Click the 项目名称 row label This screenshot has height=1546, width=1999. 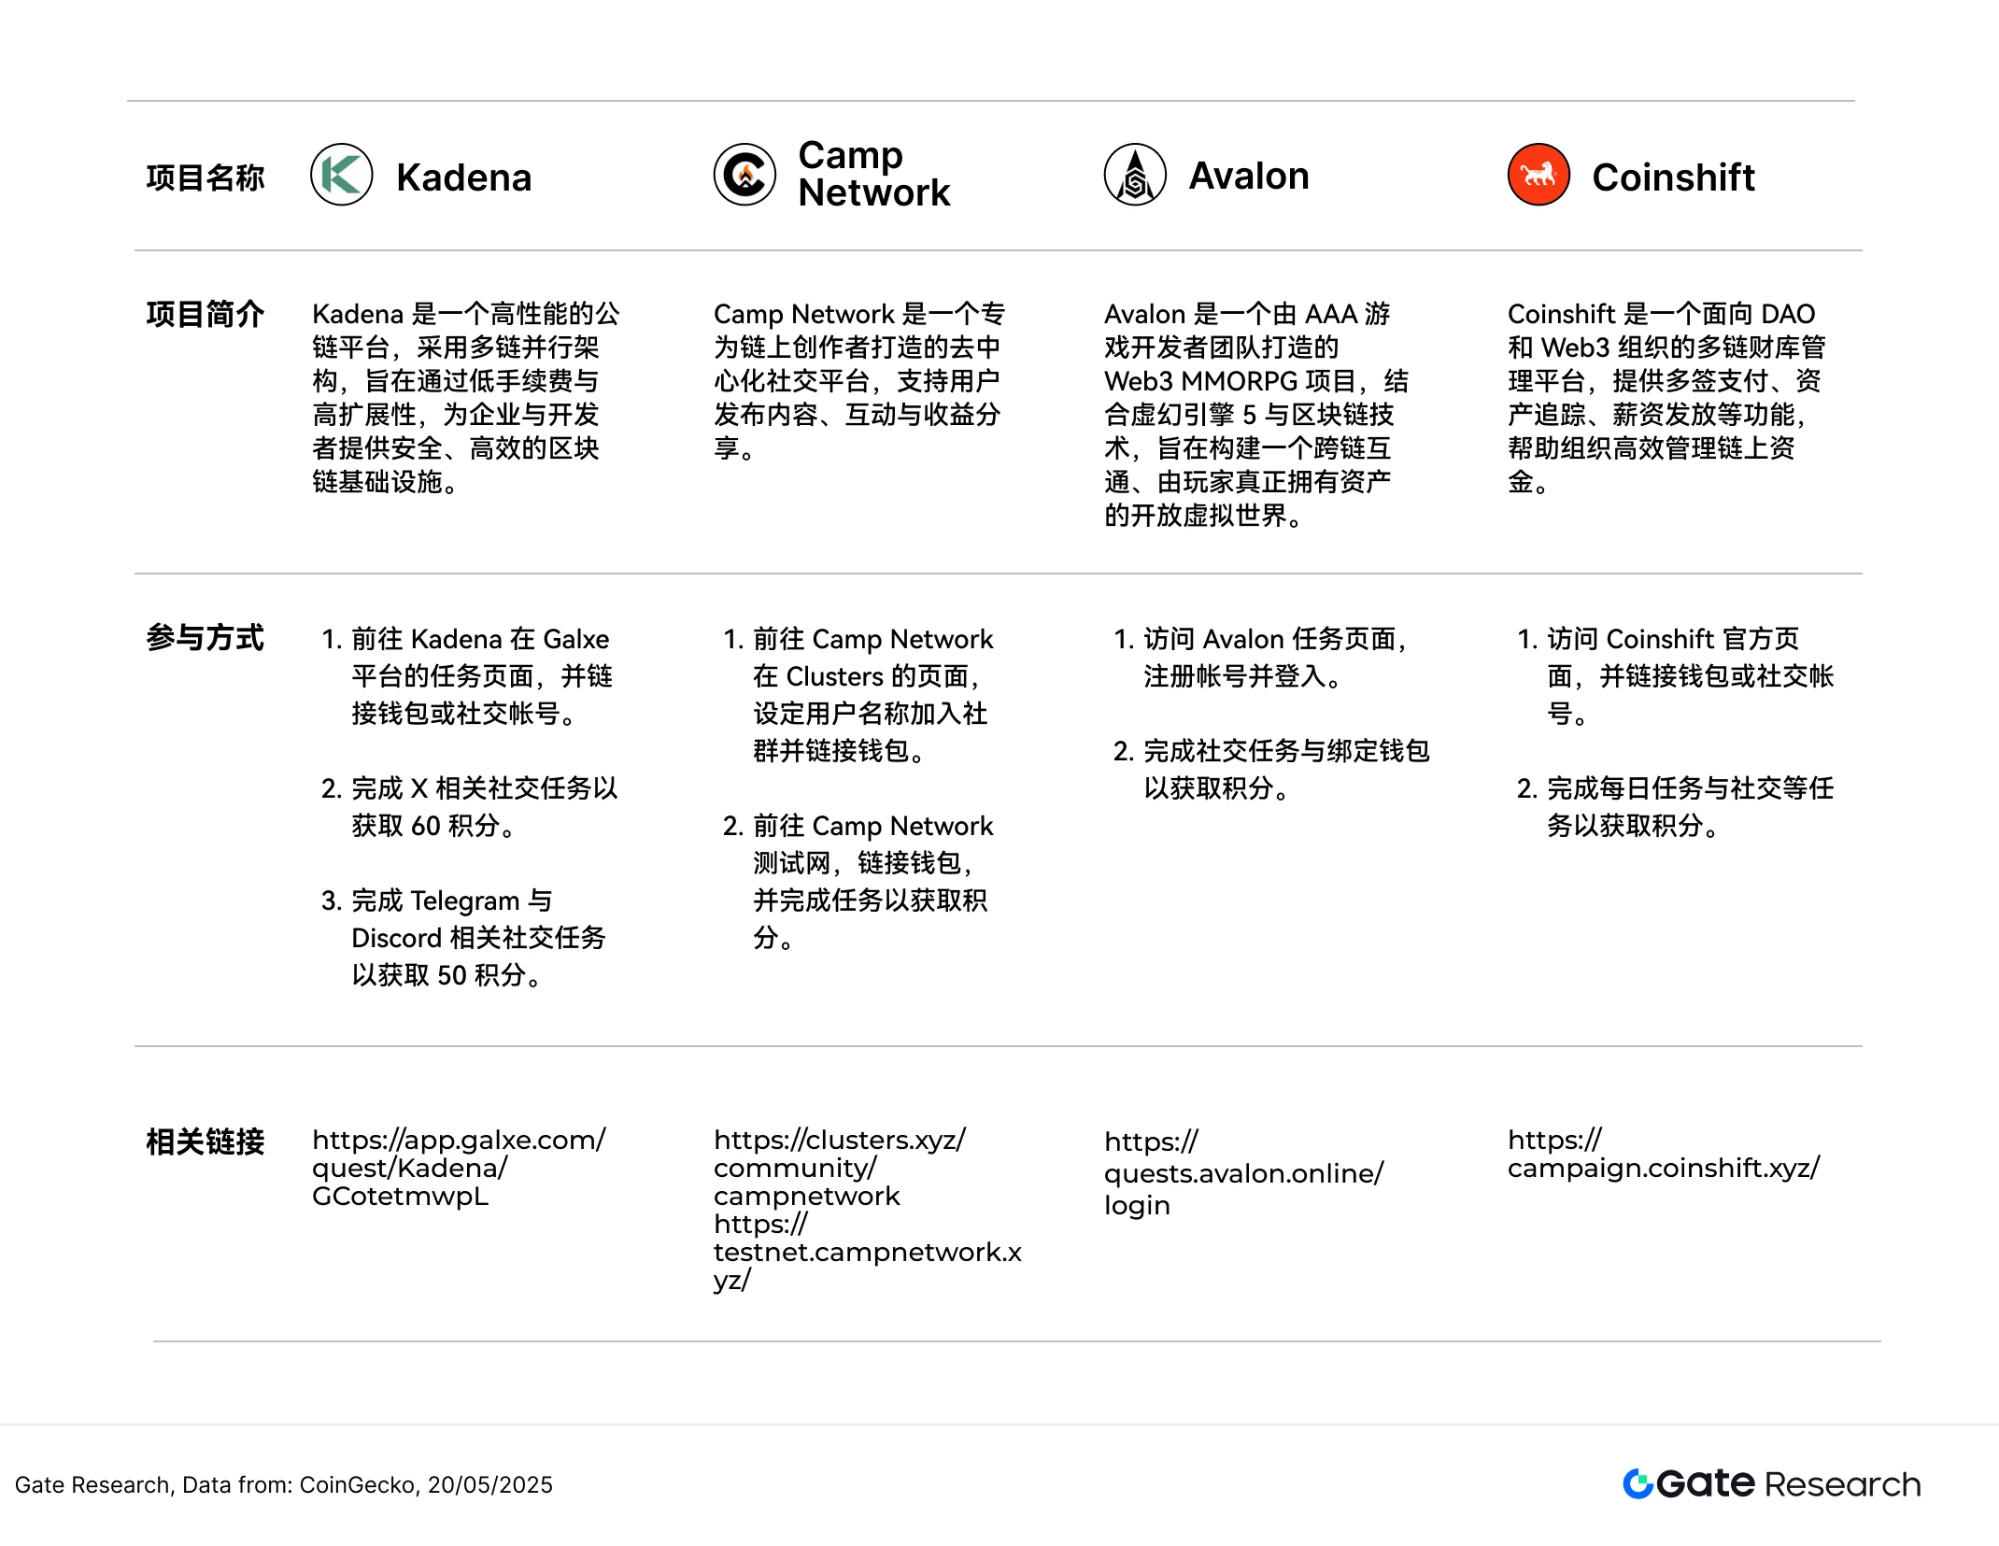[x=205, y=177]
